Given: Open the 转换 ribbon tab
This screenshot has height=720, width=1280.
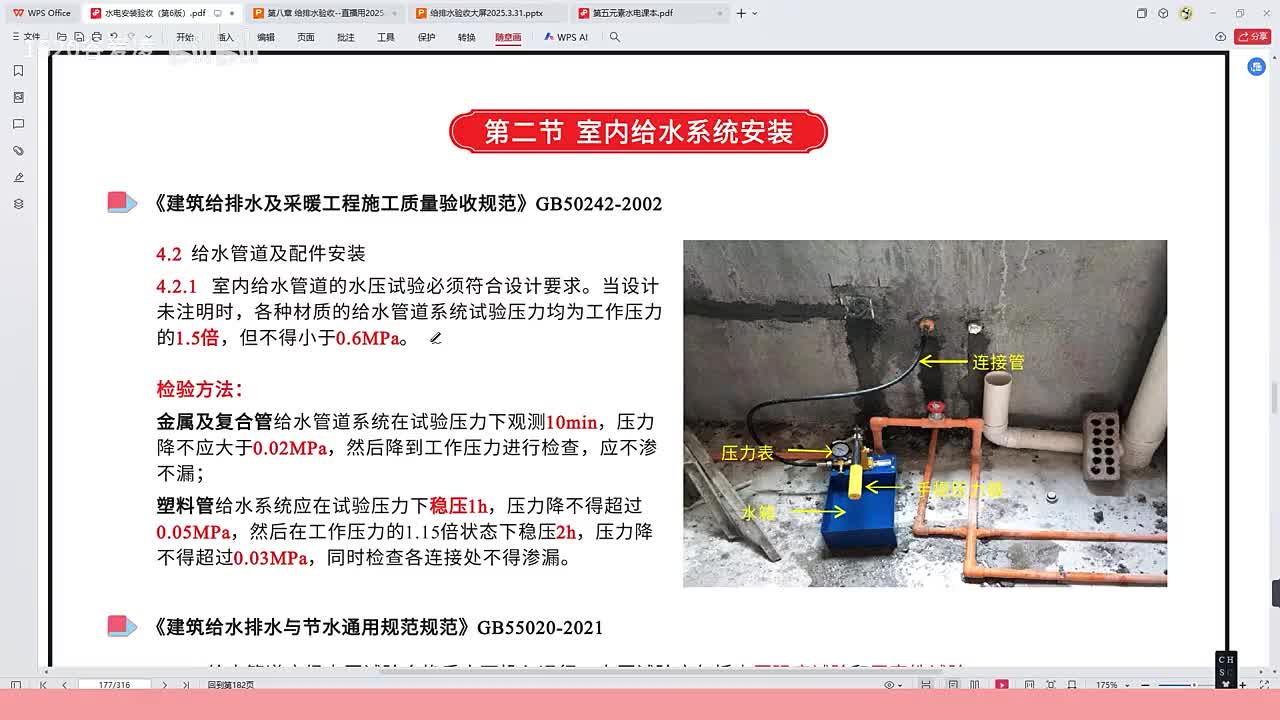Looking at the screenshot, I should [467, 37].
